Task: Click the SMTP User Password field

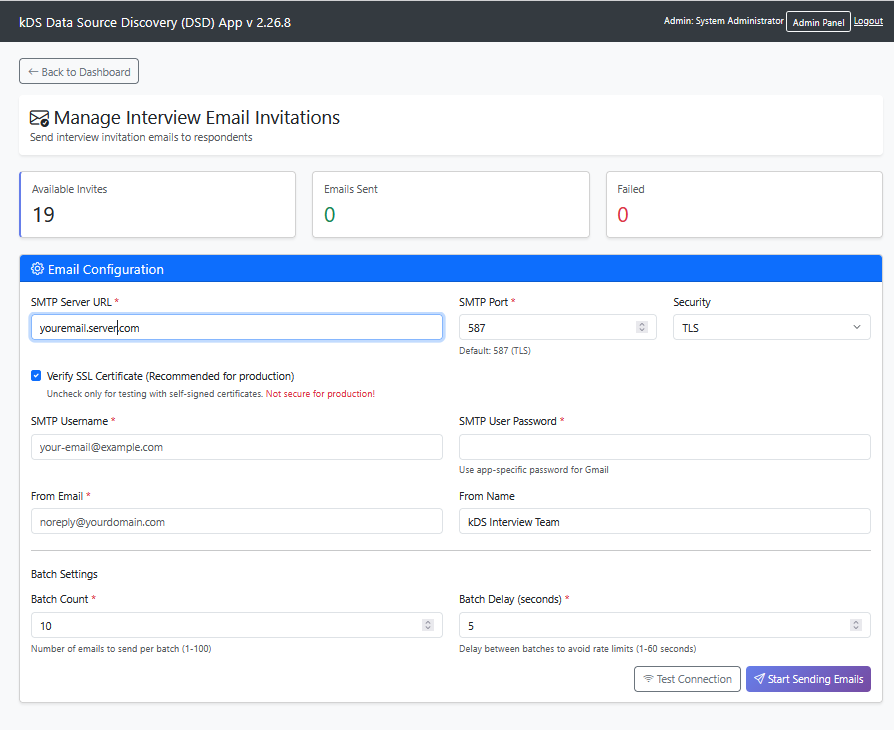Action: (664, 447)
